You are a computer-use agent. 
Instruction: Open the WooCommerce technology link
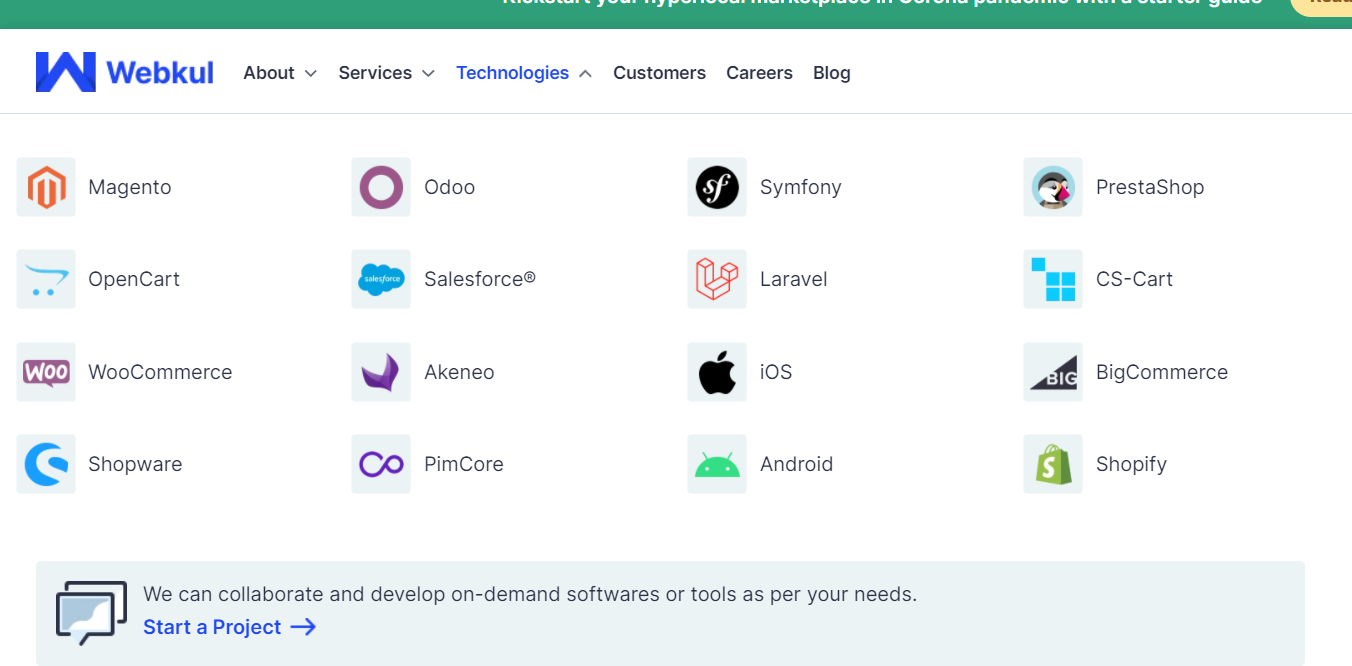[160, 372]
